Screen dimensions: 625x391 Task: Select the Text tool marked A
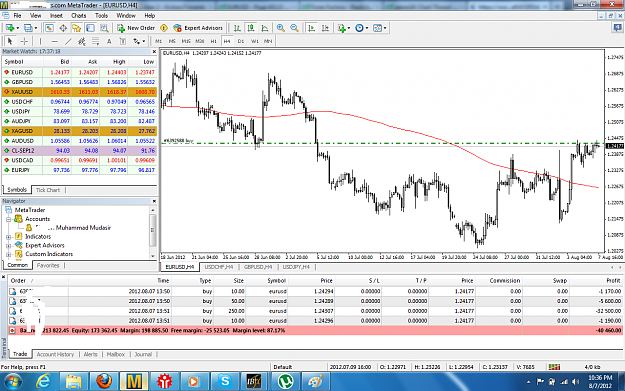coord(109,41)
